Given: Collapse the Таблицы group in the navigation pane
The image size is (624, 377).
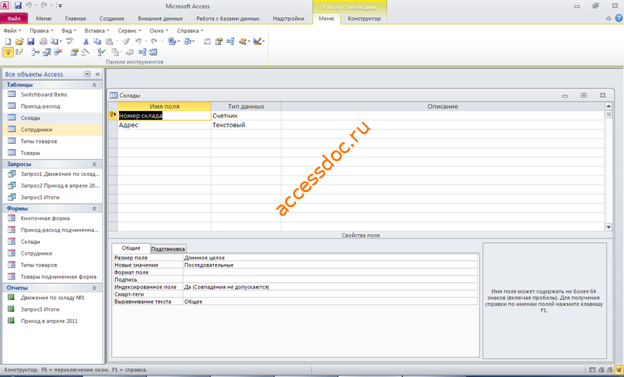Looking at the screenshot, I should pyautogui.click(x=94, y=85).
